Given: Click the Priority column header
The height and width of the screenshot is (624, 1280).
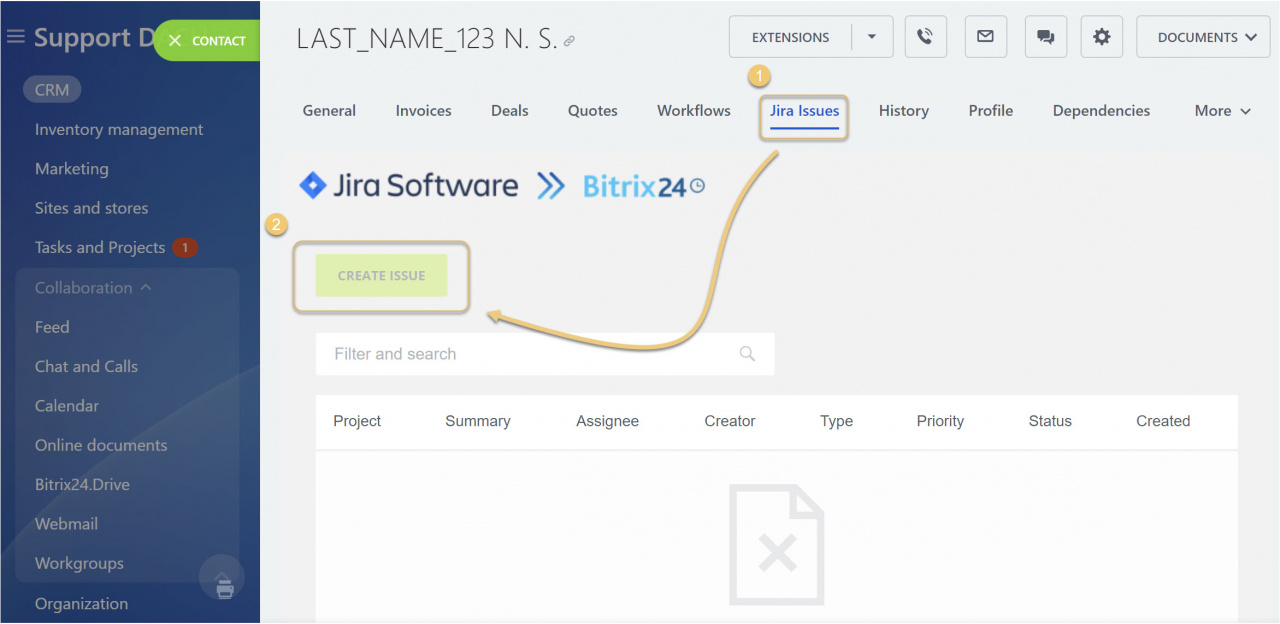Looking at the screenshot, I should click(940, 421).
